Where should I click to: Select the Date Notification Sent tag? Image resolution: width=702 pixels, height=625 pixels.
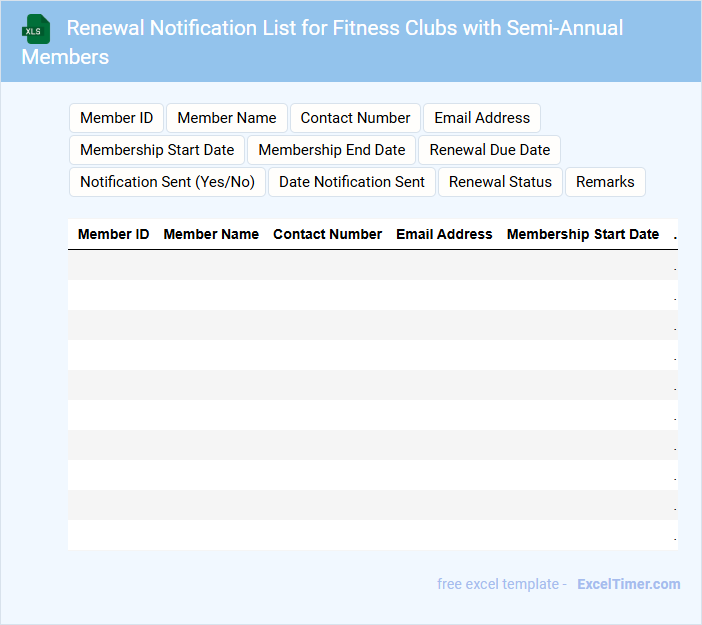352,182
